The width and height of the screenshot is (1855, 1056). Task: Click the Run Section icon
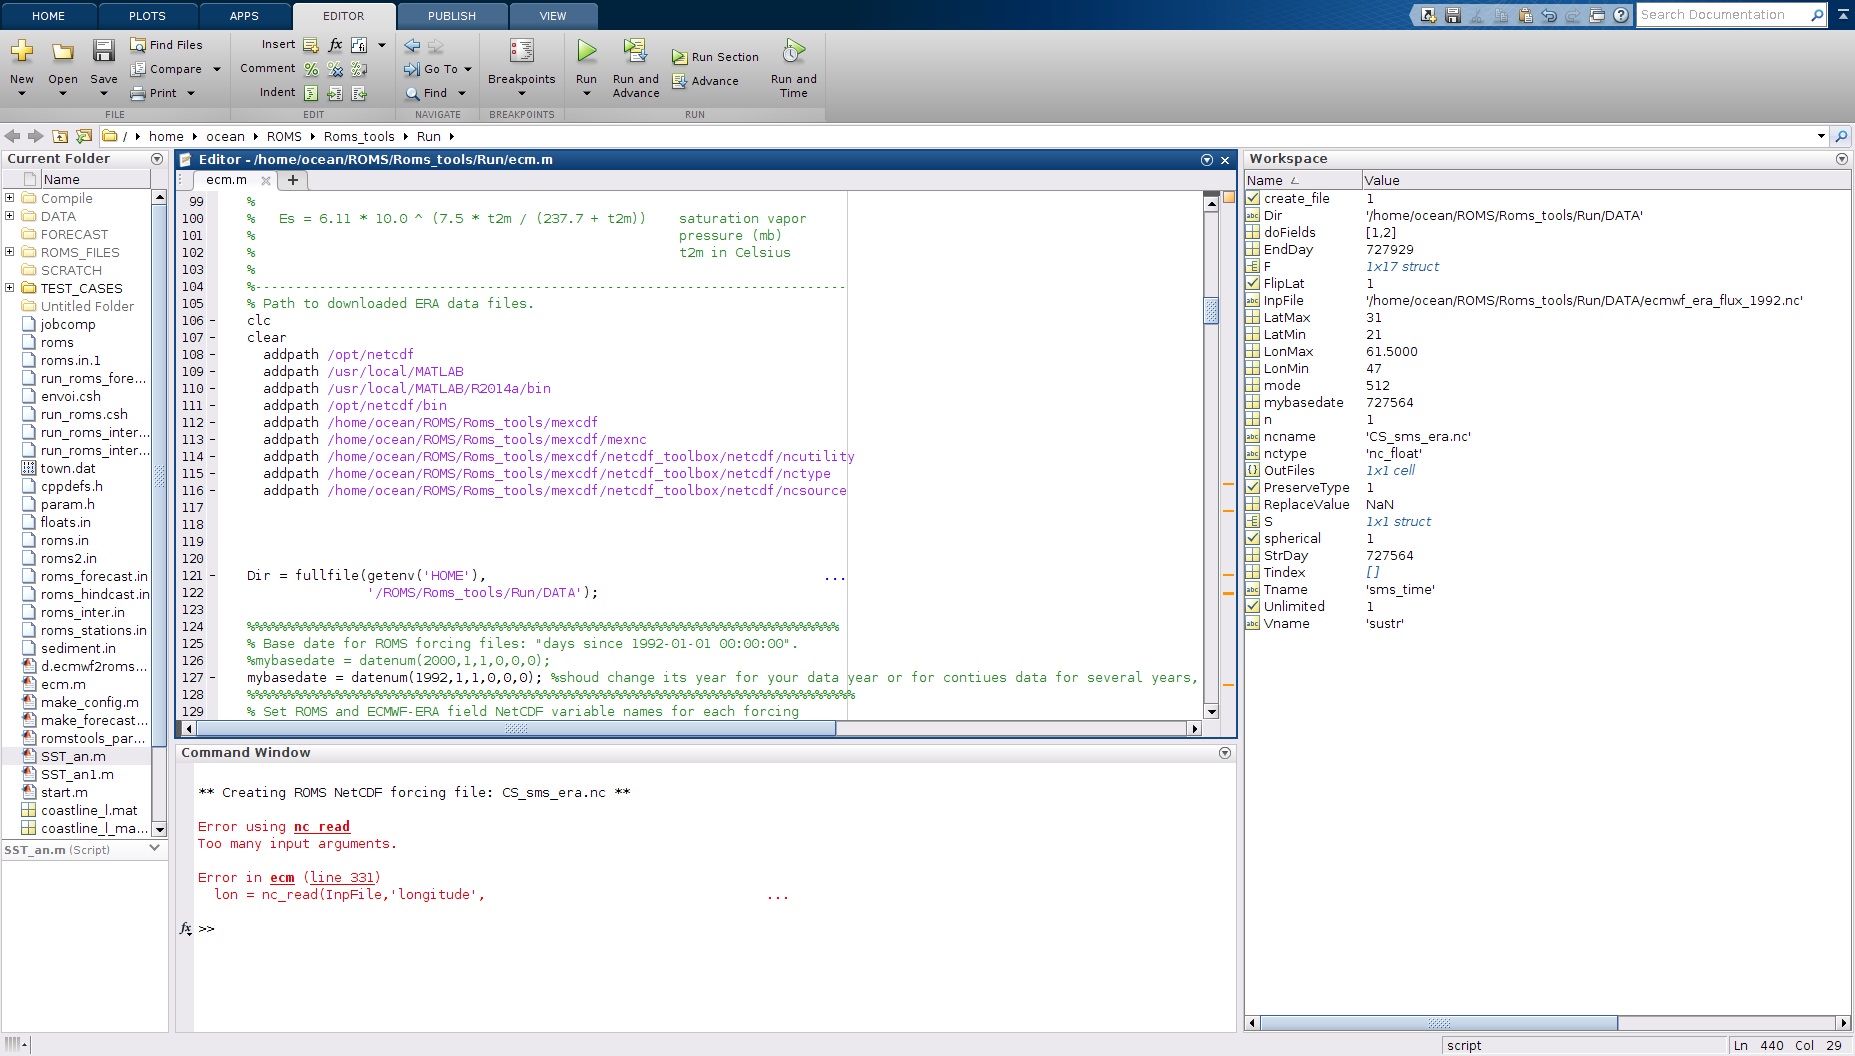point(680,58)
